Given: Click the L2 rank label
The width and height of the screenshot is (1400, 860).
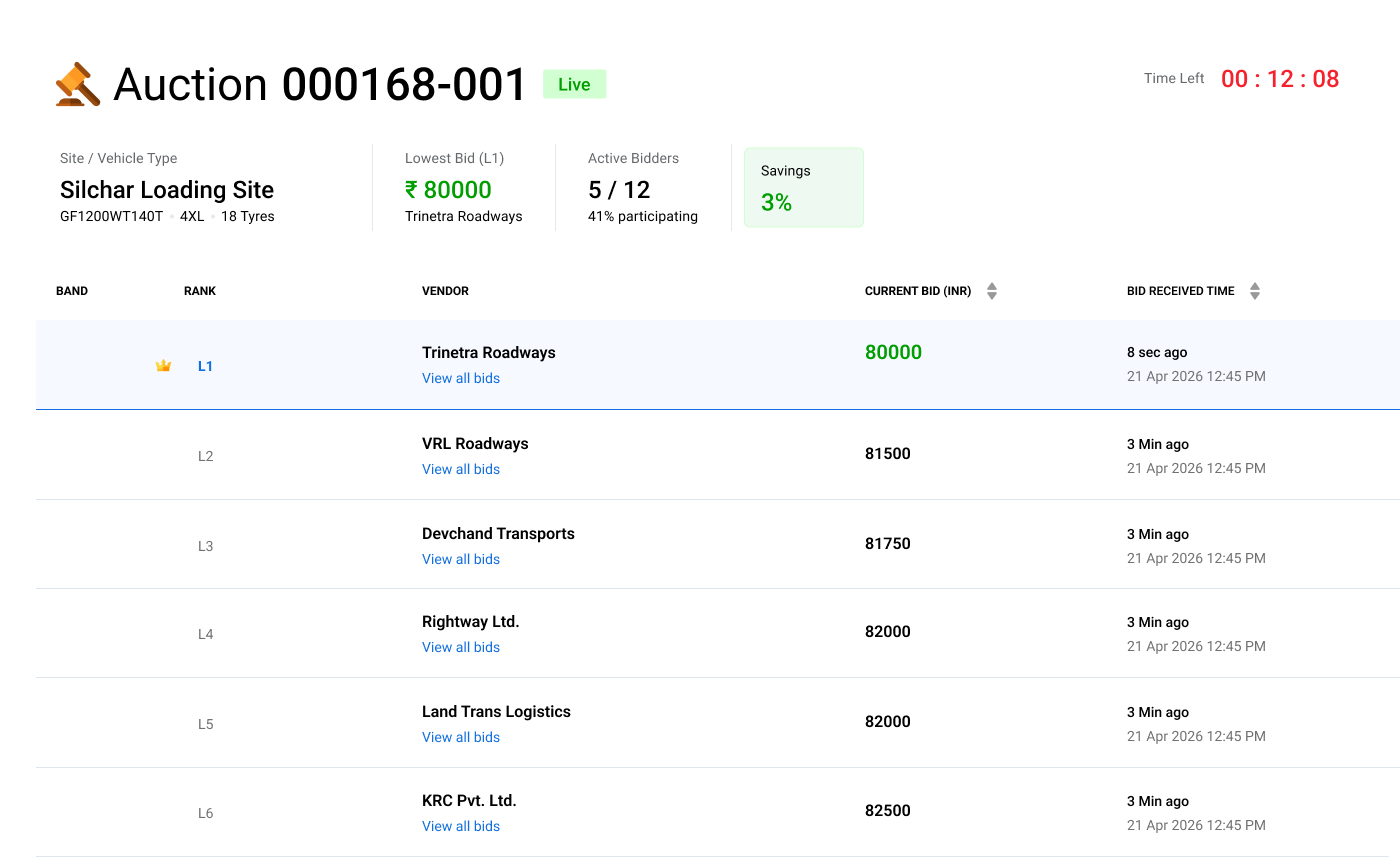Looking at the screenshot, I should coord(205,456).
